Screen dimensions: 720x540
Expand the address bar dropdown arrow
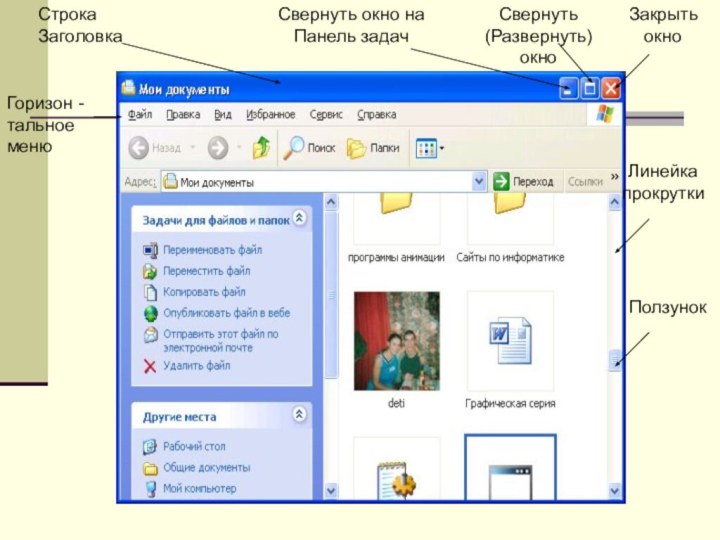point(478,182)
